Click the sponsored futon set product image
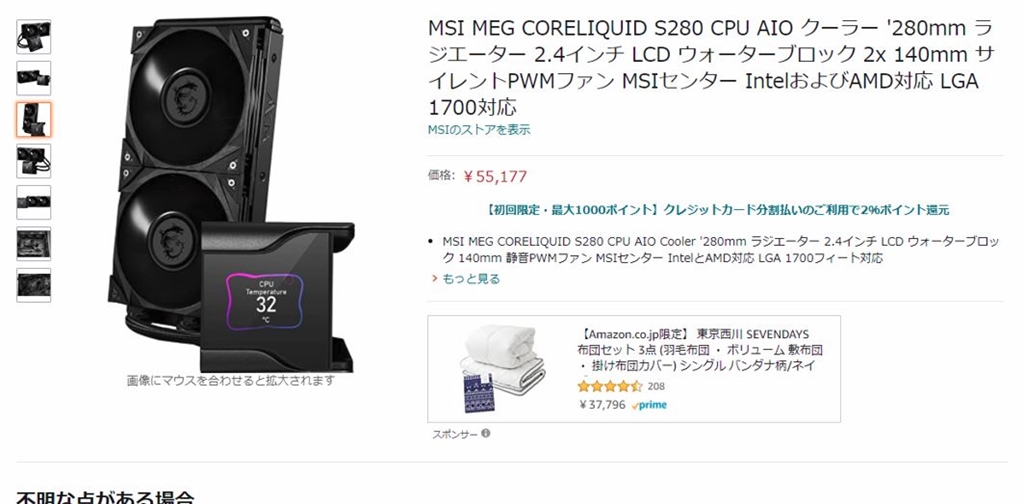The width and height of the screenshot is (1024, 504). pos(503,368)
